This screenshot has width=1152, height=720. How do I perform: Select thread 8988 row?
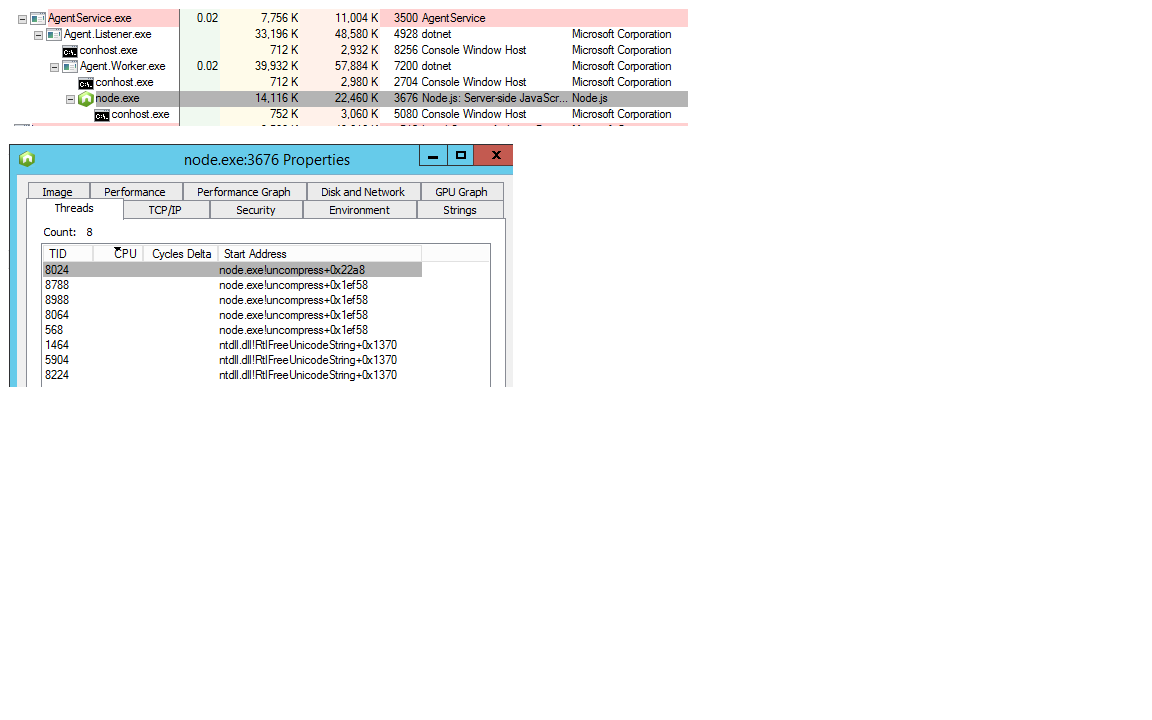pyautogui.click(x=232, y=300)
